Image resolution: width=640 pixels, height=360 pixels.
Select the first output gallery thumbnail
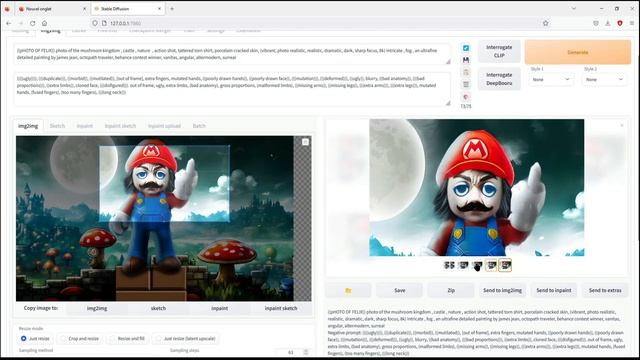point(449,266)
